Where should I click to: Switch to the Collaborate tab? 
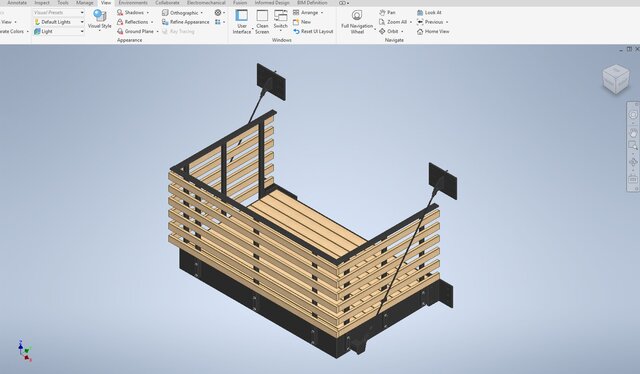(167, 3)
